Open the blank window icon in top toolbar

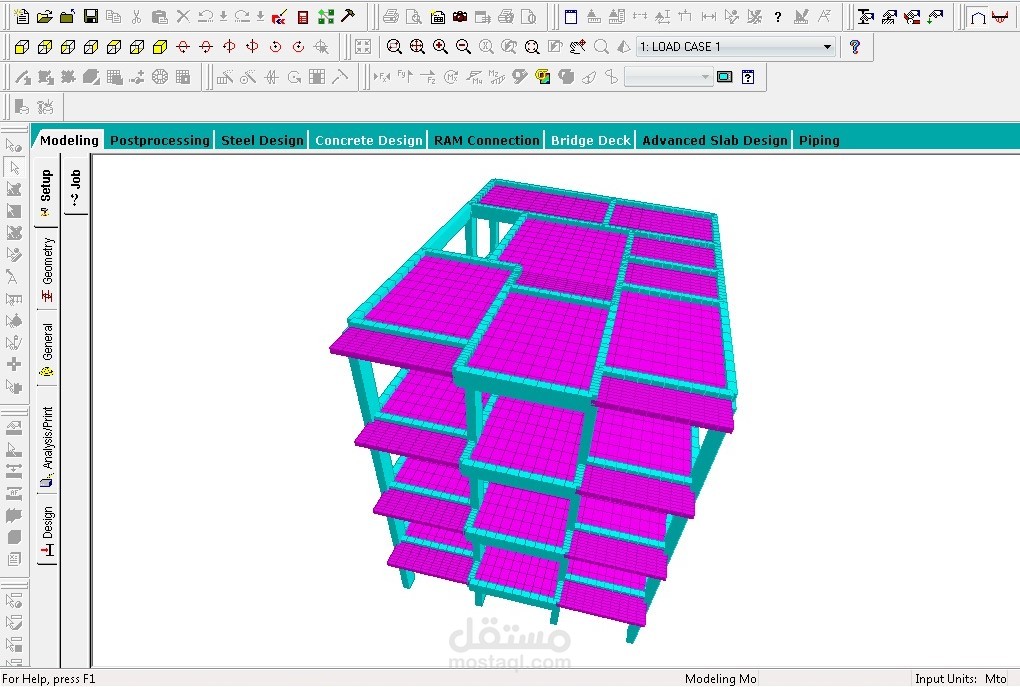click(570, 17)
